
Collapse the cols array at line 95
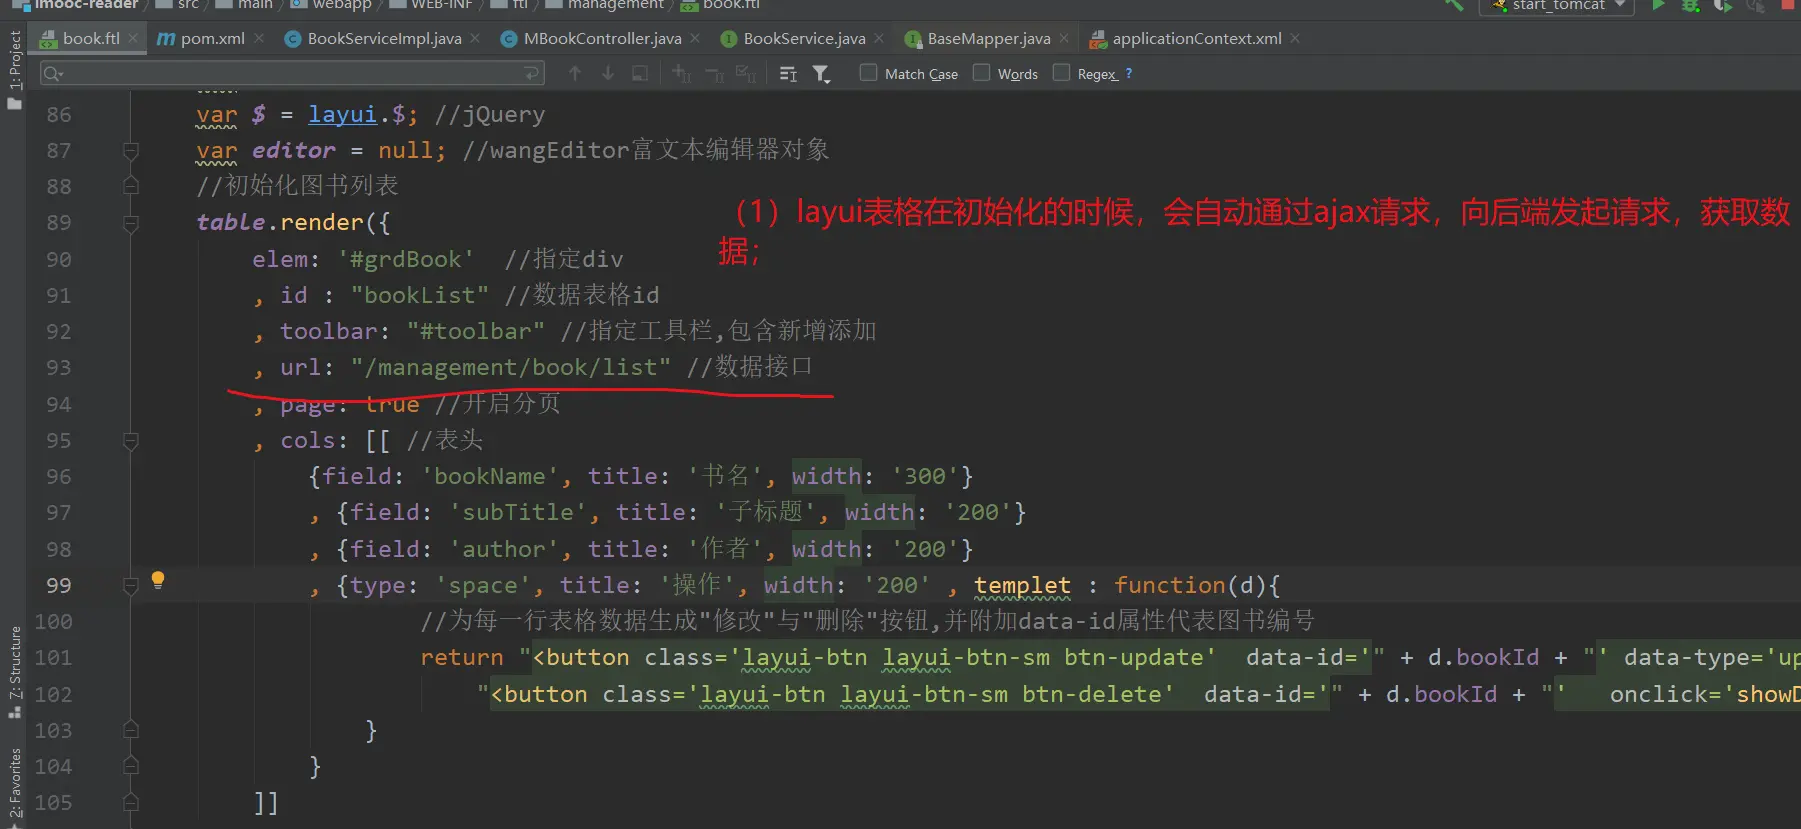pos(130,440)
